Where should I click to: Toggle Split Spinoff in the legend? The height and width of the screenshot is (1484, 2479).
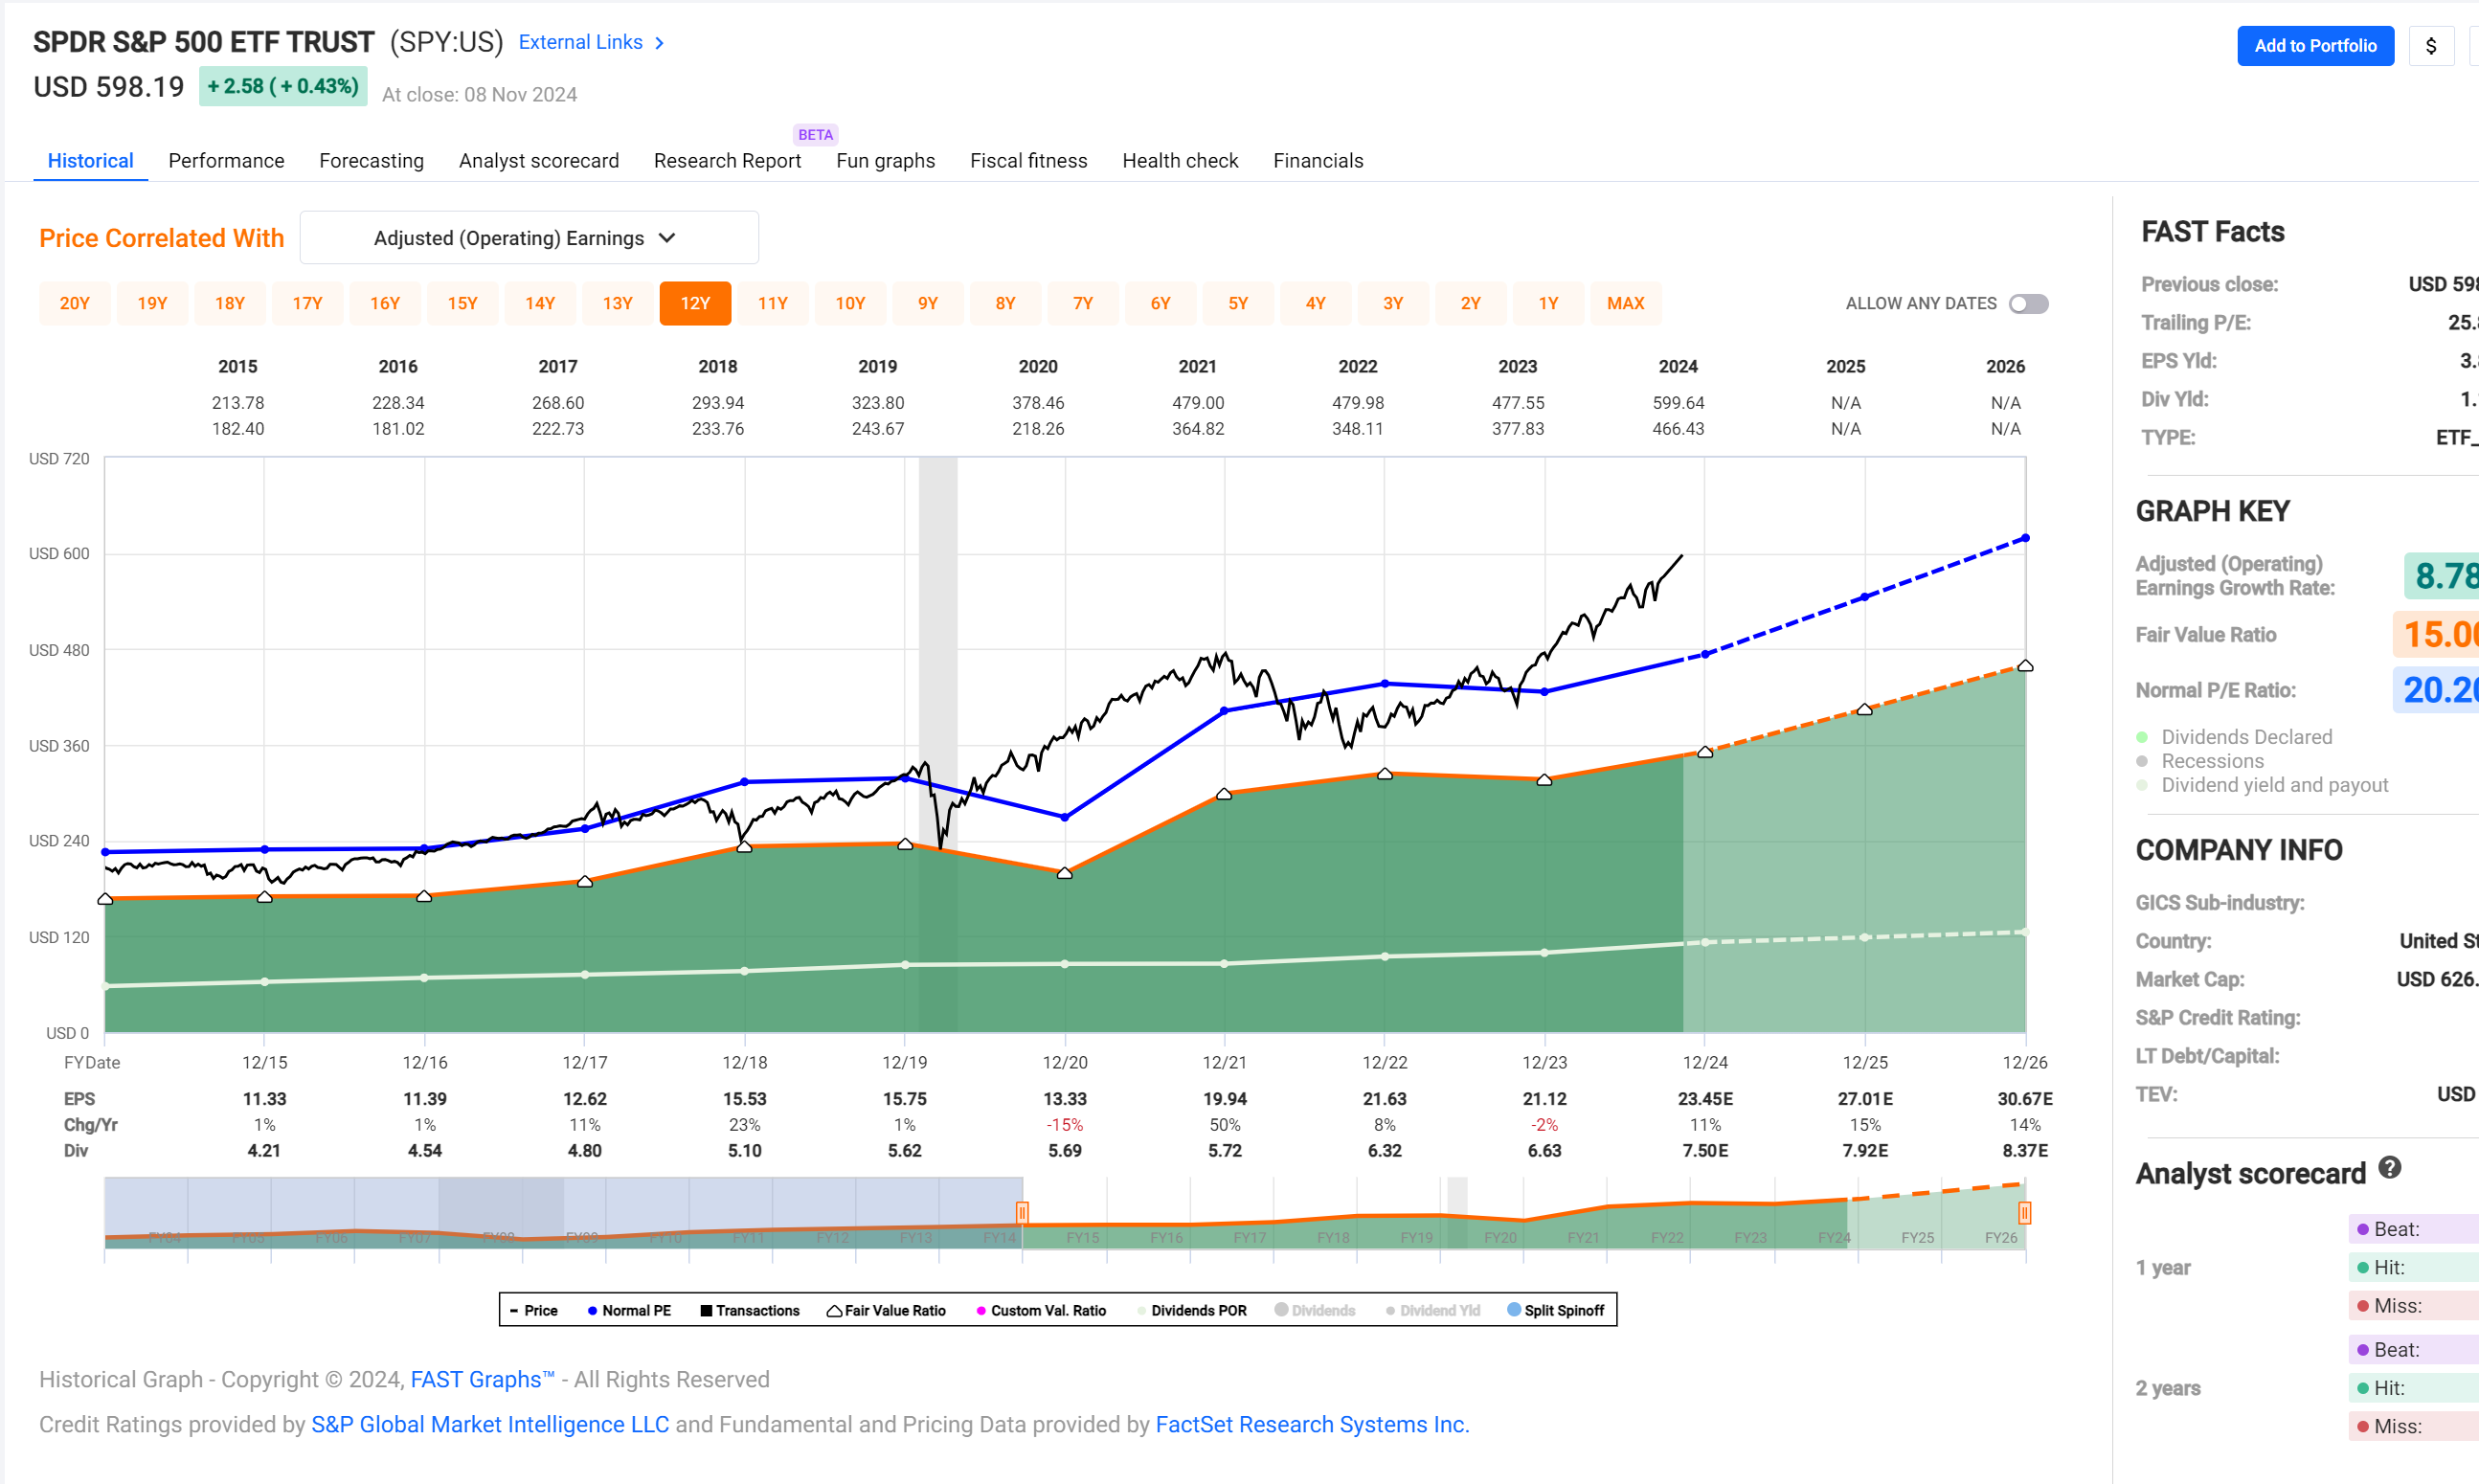1556,1310
